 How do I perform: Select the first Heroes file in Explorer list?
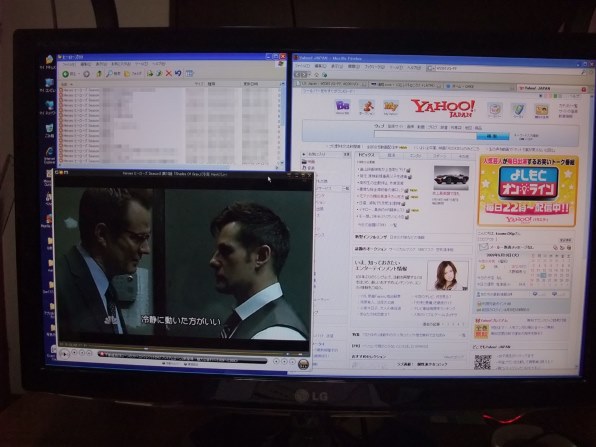80,90
